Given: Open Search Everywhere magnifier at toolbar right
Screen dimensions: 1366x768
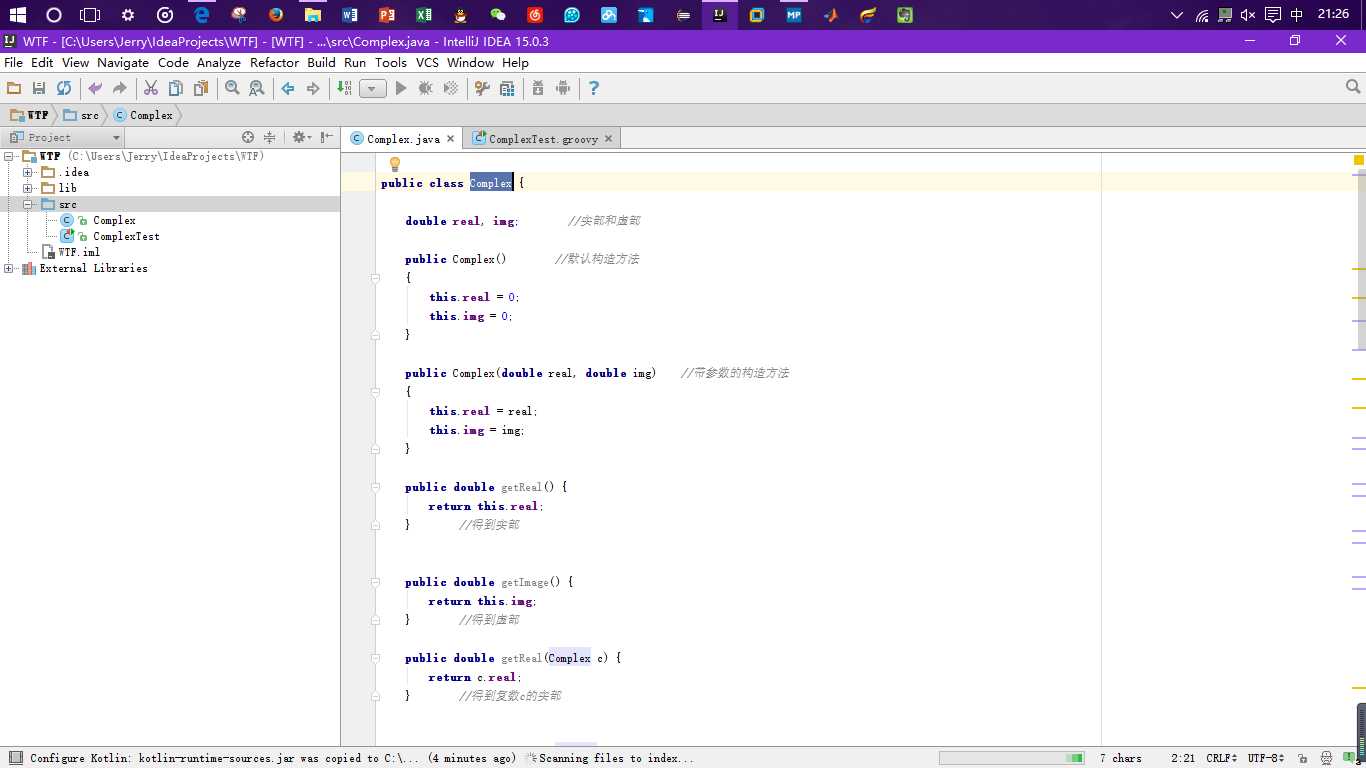Looking at the screenshot, I should 1353,87.
